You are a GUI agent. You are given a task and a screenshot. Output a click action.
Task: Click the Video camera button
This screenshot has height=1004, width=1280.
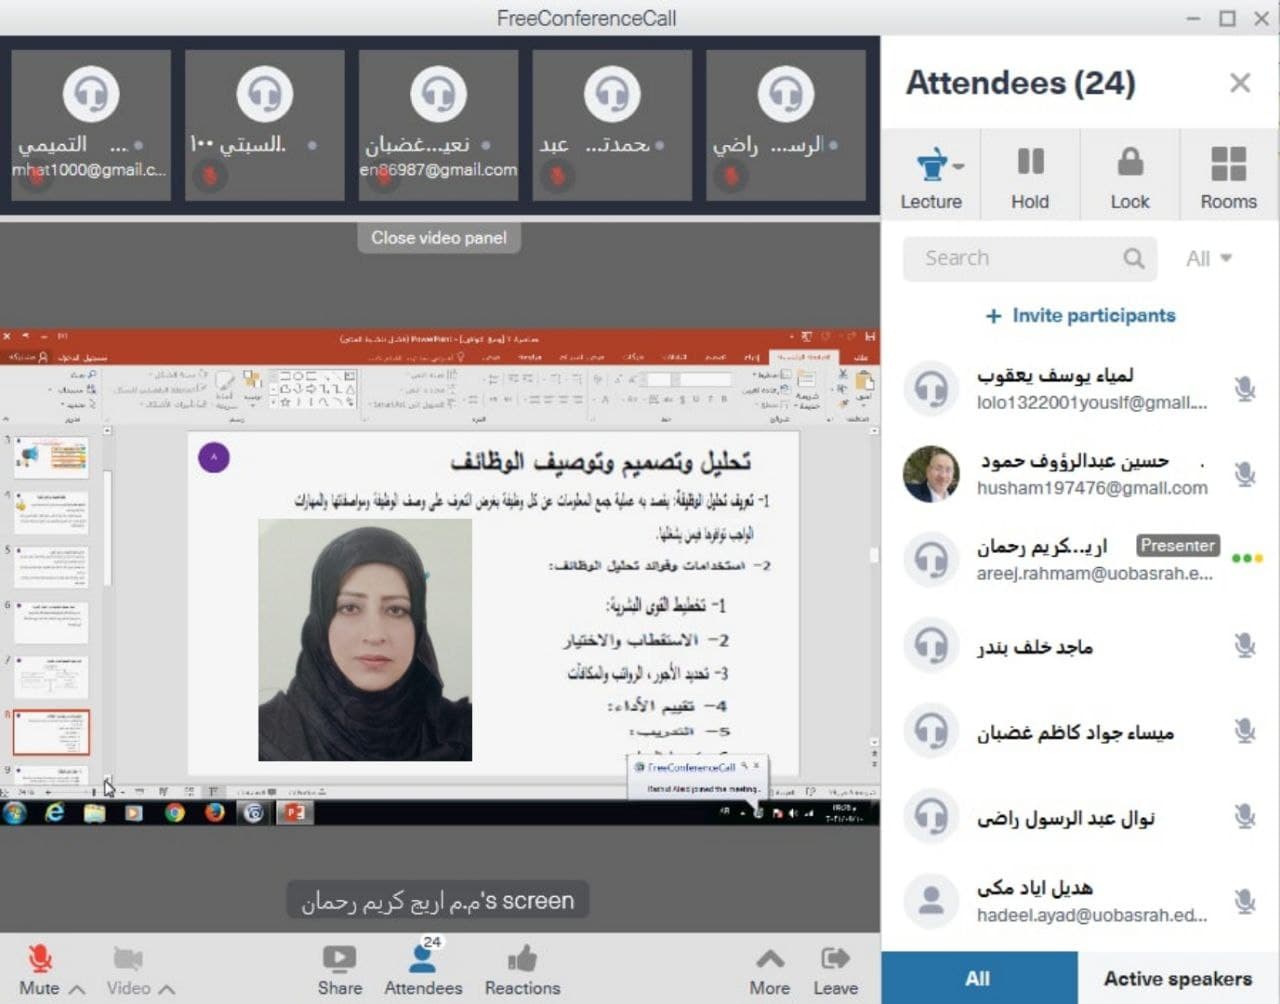[x=128, y=969]
